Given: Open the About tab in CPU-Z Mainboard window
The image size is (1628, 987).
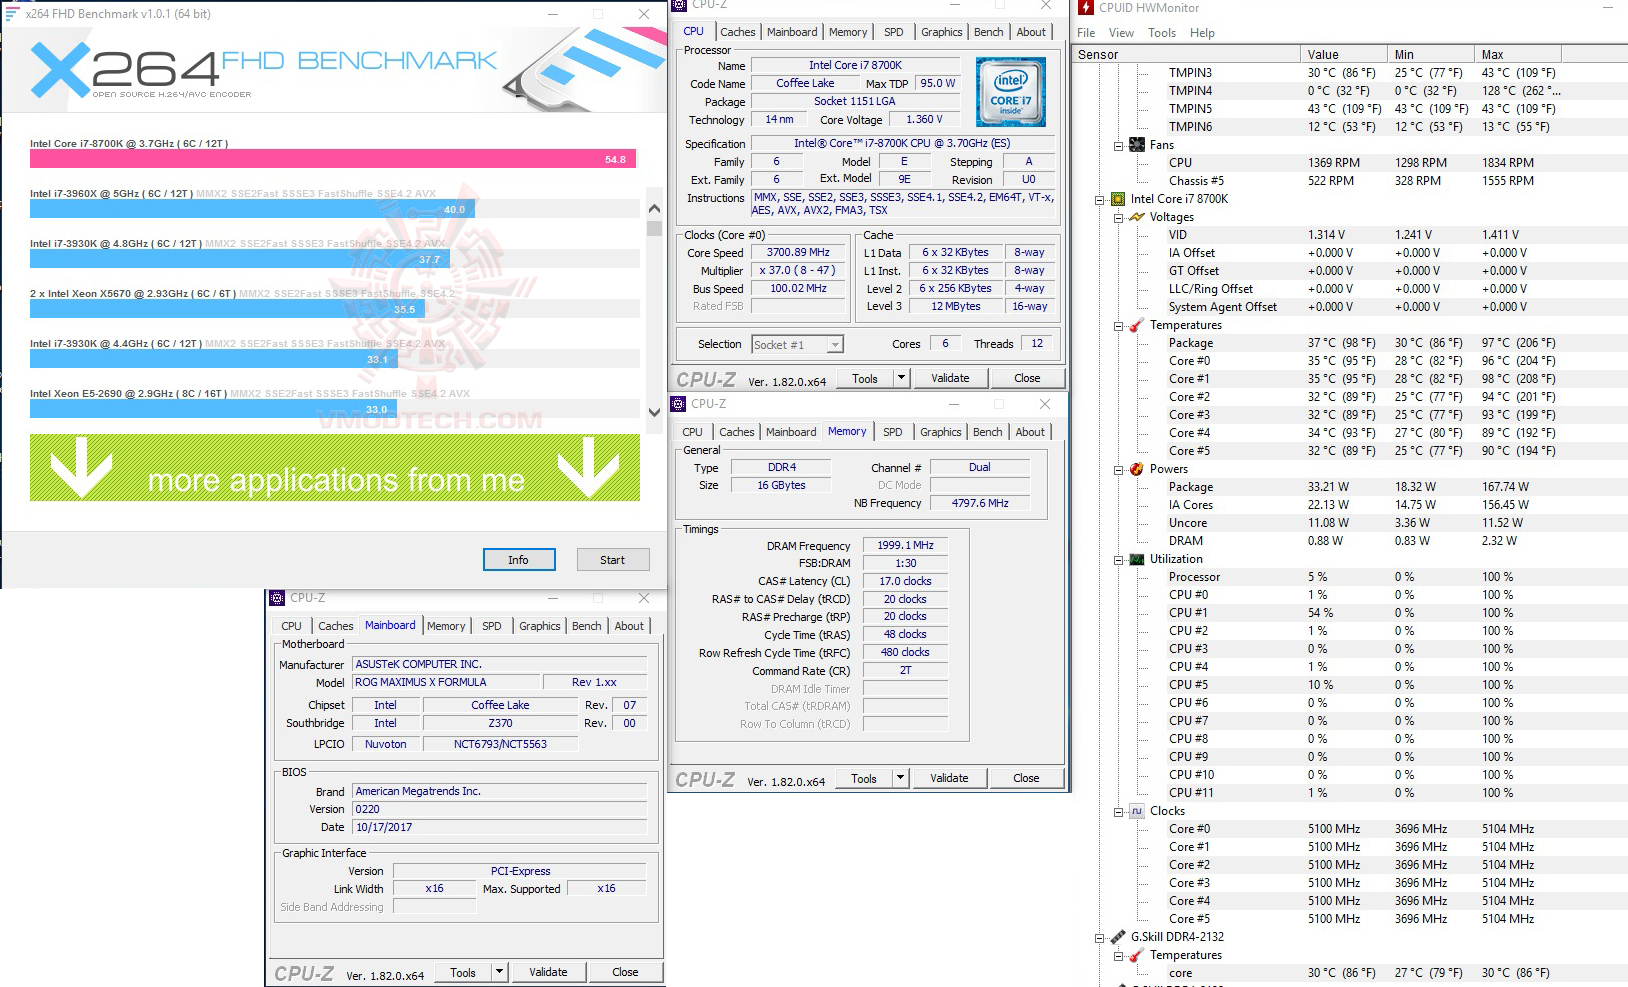Looking at the screenshot, I should coord(629,626).
